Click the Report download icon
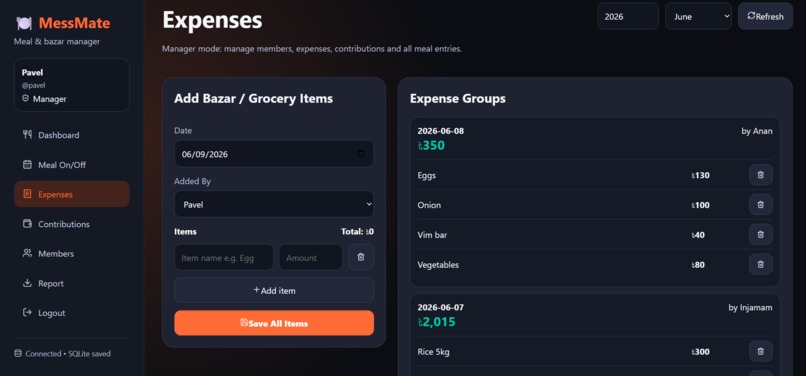Image resolution: width=806 pixels, height=376 pixels. [x=27, y=283]
